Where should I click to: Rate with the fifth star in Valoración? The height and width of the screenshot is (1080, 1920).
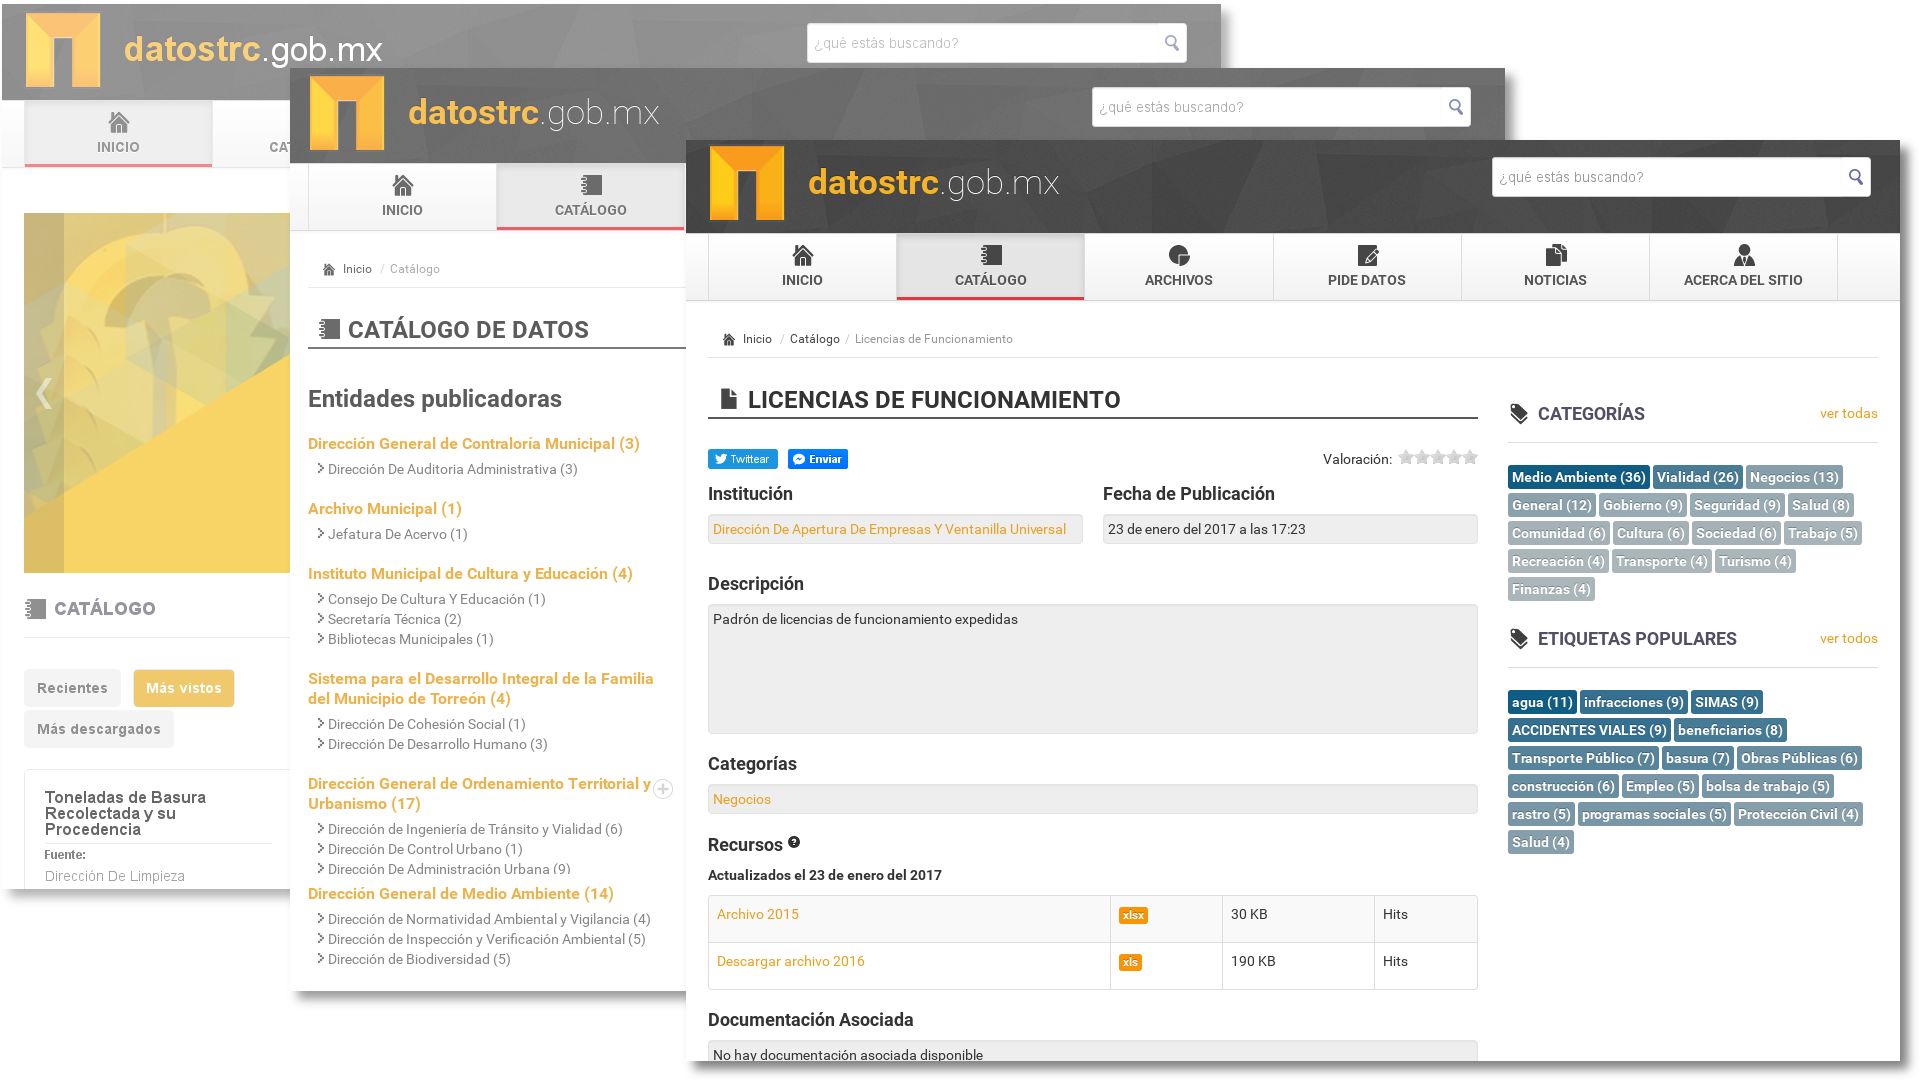[x=1470, y=458]
